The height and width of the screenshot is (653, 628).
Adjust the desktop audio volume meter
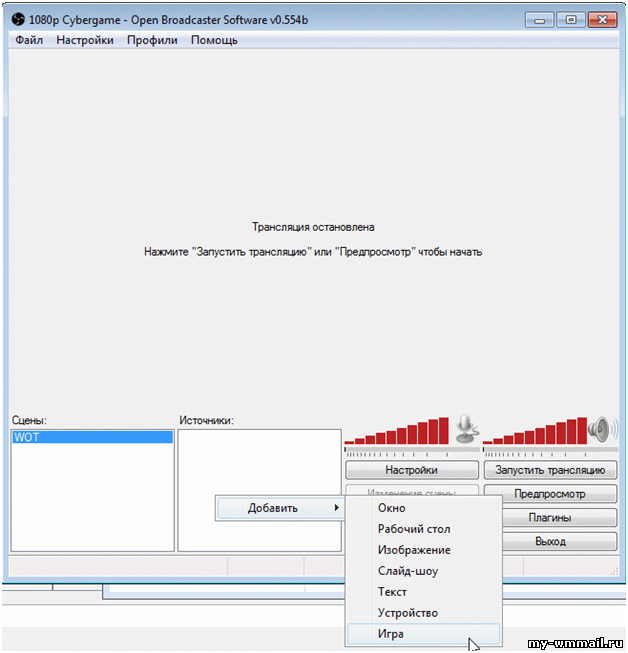pyautogui.click(x=535, y=431)
